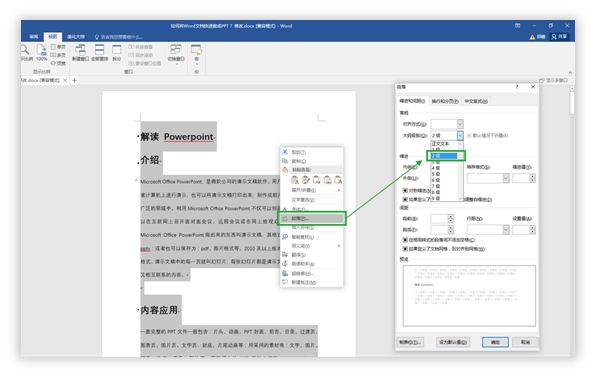Click Hyperlink (超链接) in context menu

pos(312,273)
